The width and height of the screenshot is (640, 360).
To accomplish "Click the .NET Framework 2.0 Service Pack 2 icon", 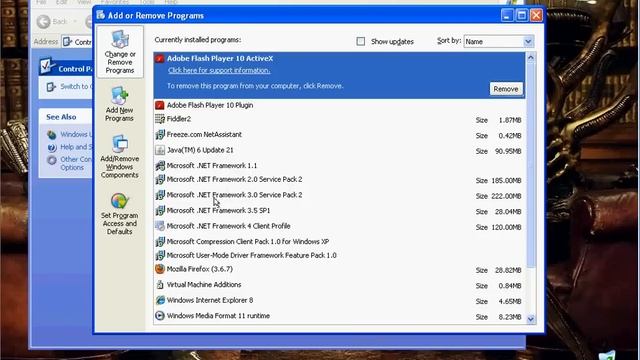I will [160, 179].
